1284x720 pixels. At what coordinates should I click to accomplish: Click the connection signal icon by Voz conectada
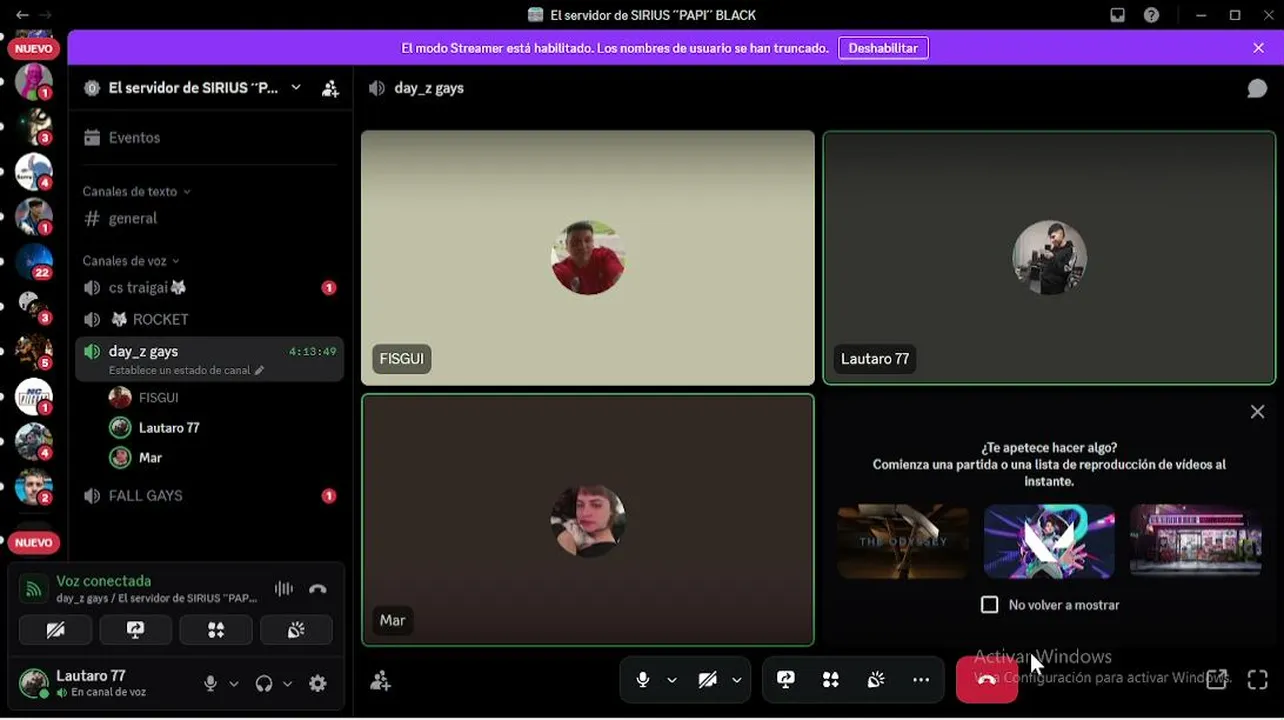[33, 589]
